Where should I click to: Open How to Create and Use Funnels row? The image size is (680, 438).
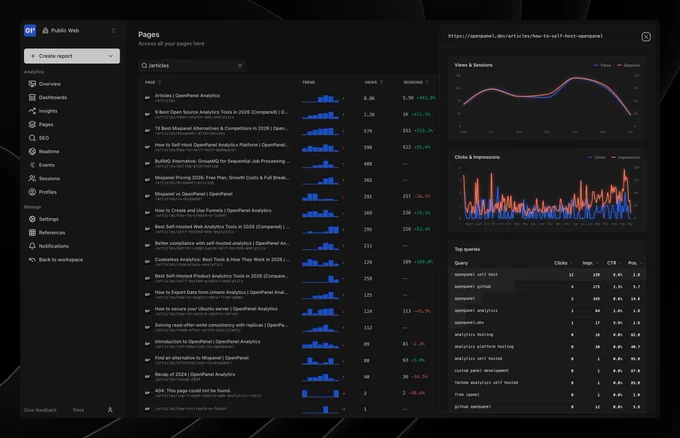click(290, 213)
